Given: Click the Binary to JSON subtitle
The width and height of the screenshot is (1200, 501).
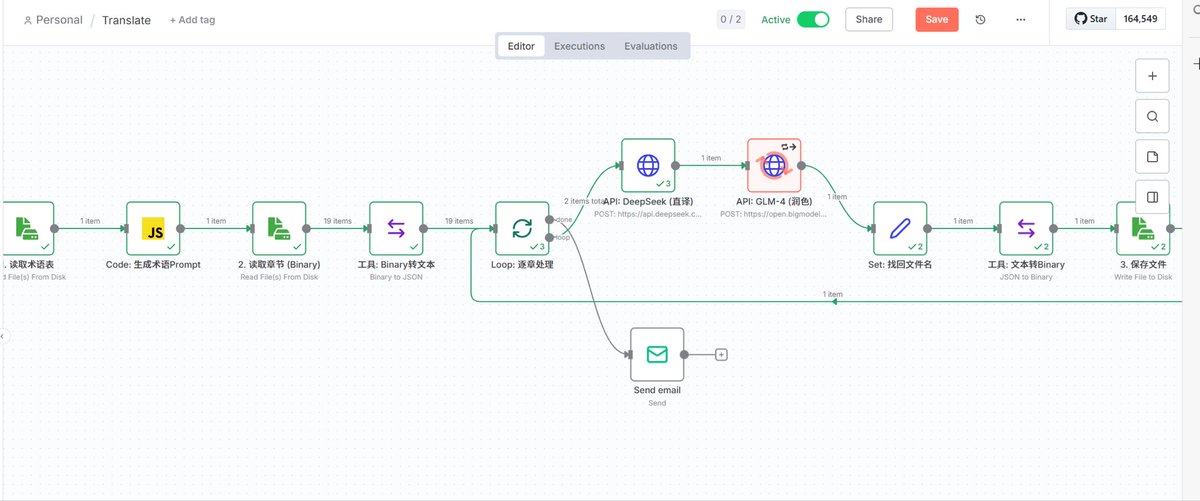Looking at the screenshot, I should (396, 277).
